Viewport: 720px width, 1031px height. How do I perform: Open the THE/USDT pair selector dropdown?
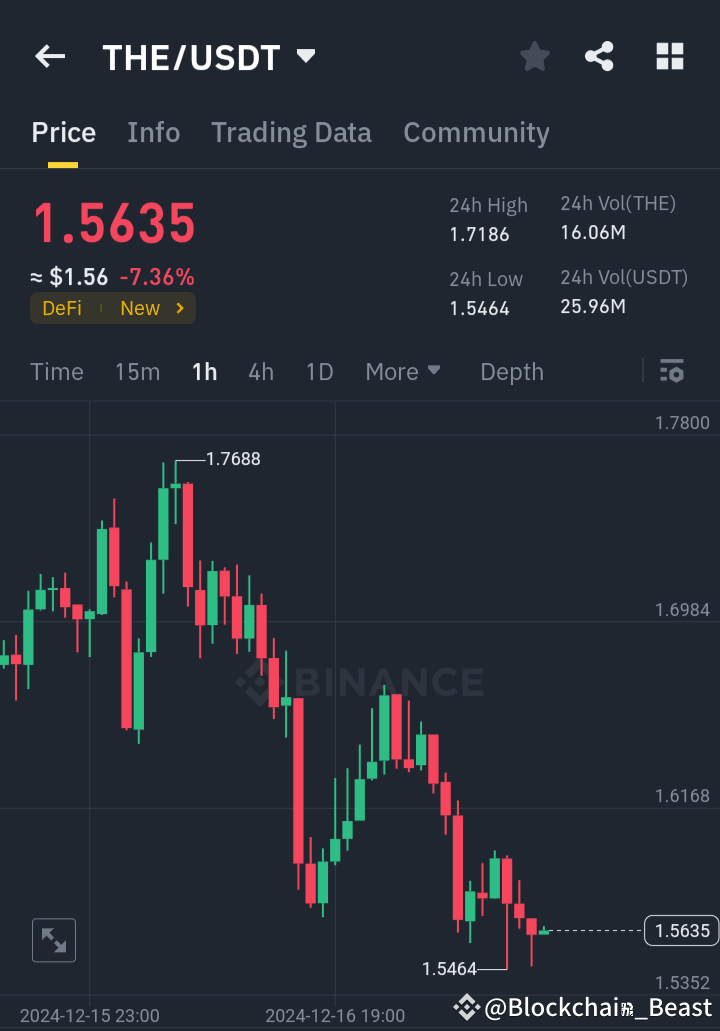click(x=305, y=56)
